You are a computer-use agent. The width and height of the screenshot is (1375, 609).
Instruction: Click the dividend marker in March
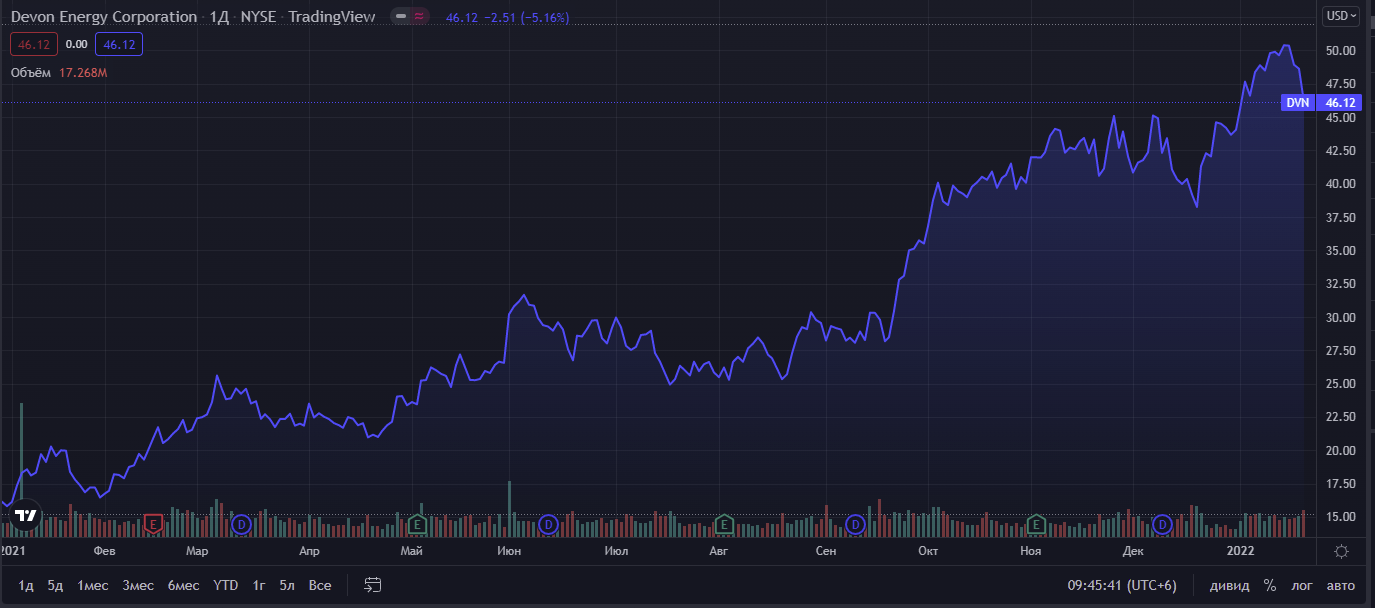(x=240, y=523)
